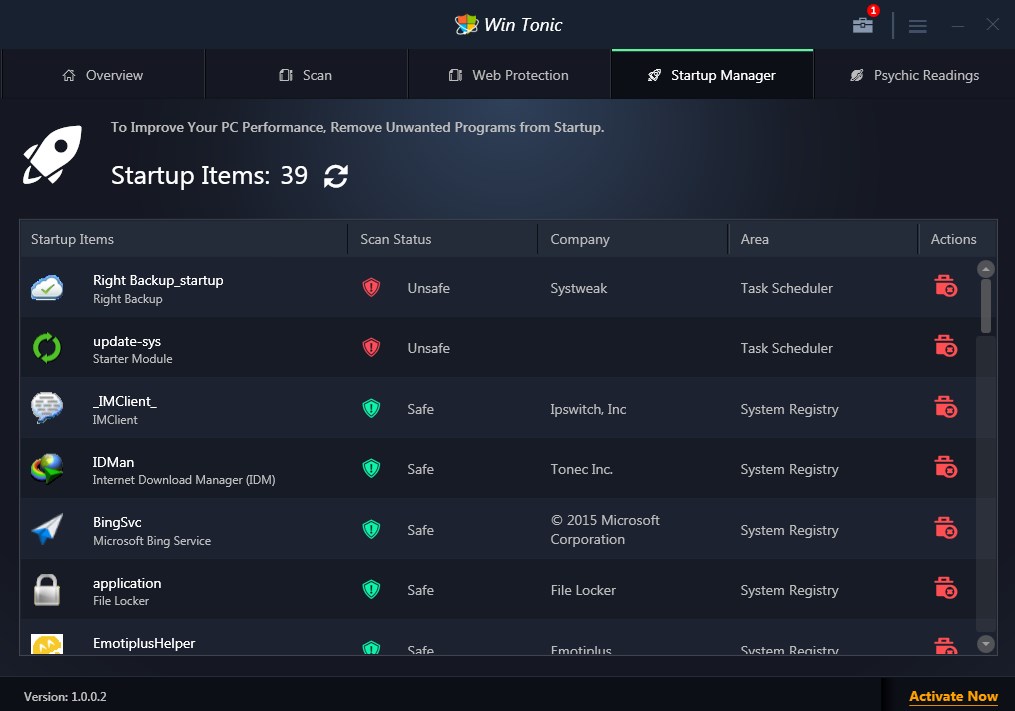The image size is (1015, 711).
Task: Click the refresh icon beside Startup Items count
Action: tap(335, 175)
